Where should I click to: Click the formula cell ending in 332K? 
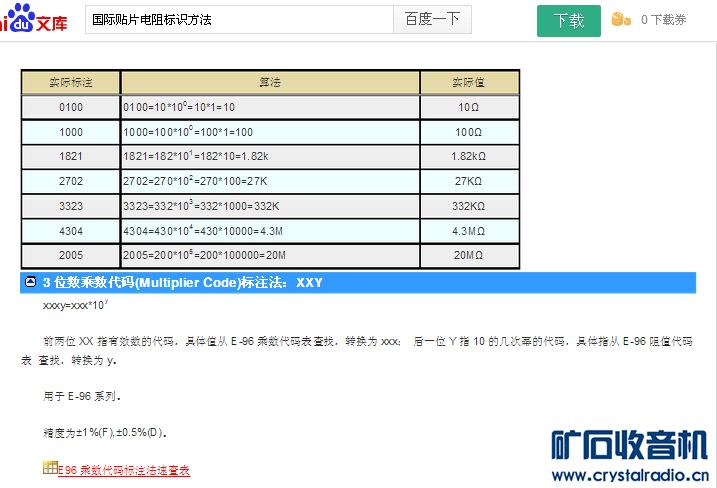(x=270, y=206)
